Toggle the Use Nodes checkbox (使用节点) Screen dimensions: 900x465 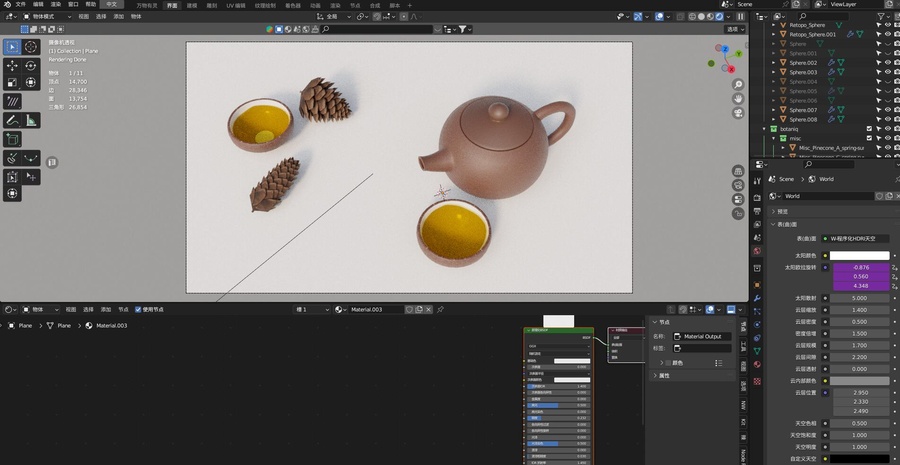tap(138, 309)
